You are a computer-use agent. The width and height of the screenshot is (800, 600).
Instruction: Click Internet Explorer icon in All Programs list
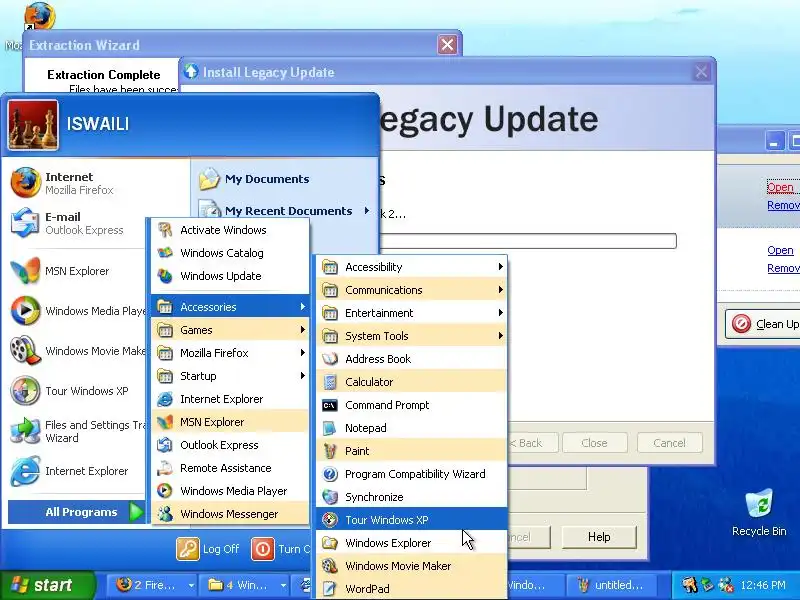coord(165,399)
